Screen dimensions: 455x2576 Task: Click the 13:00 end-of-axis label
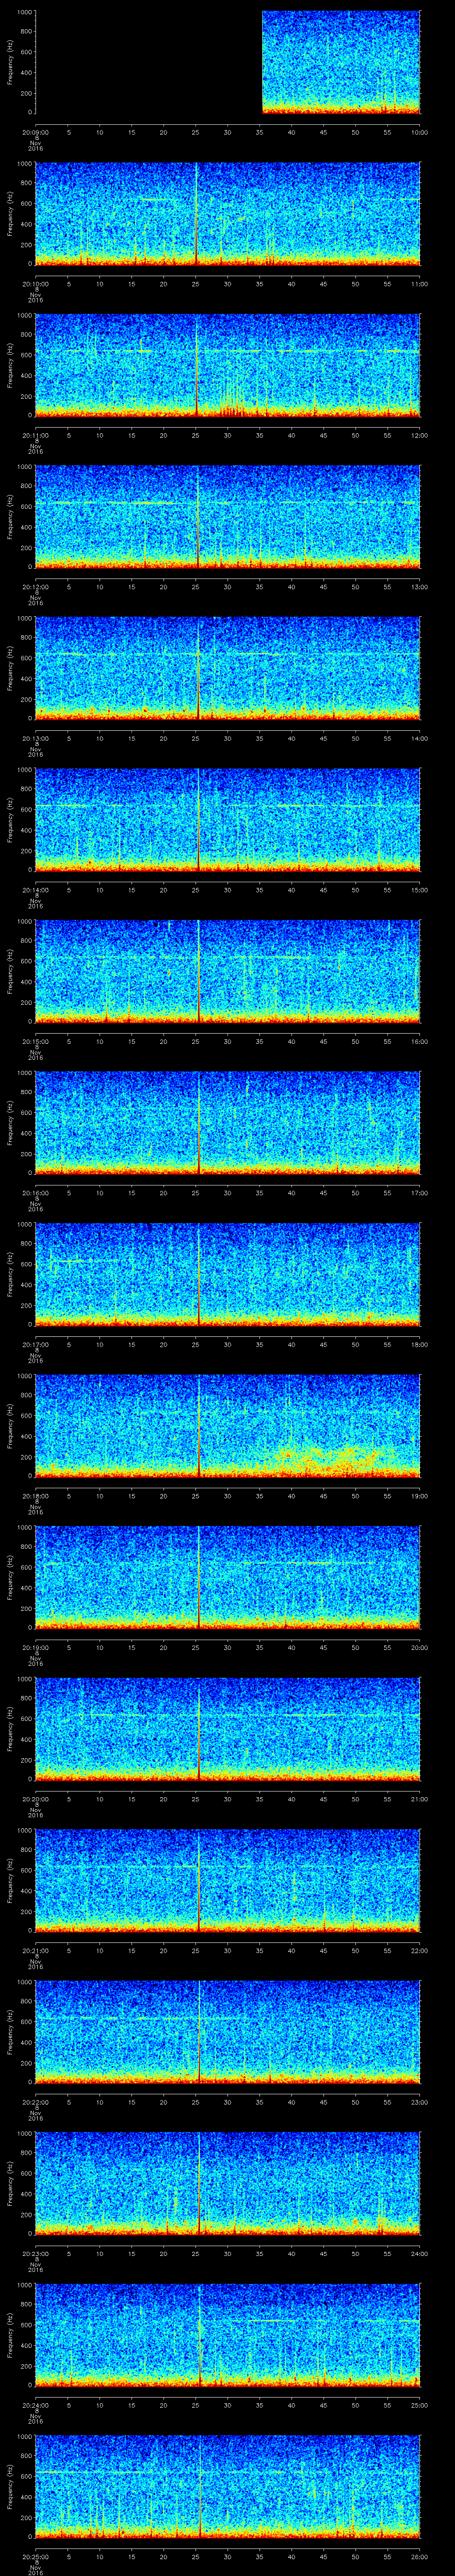pos(419,587)
